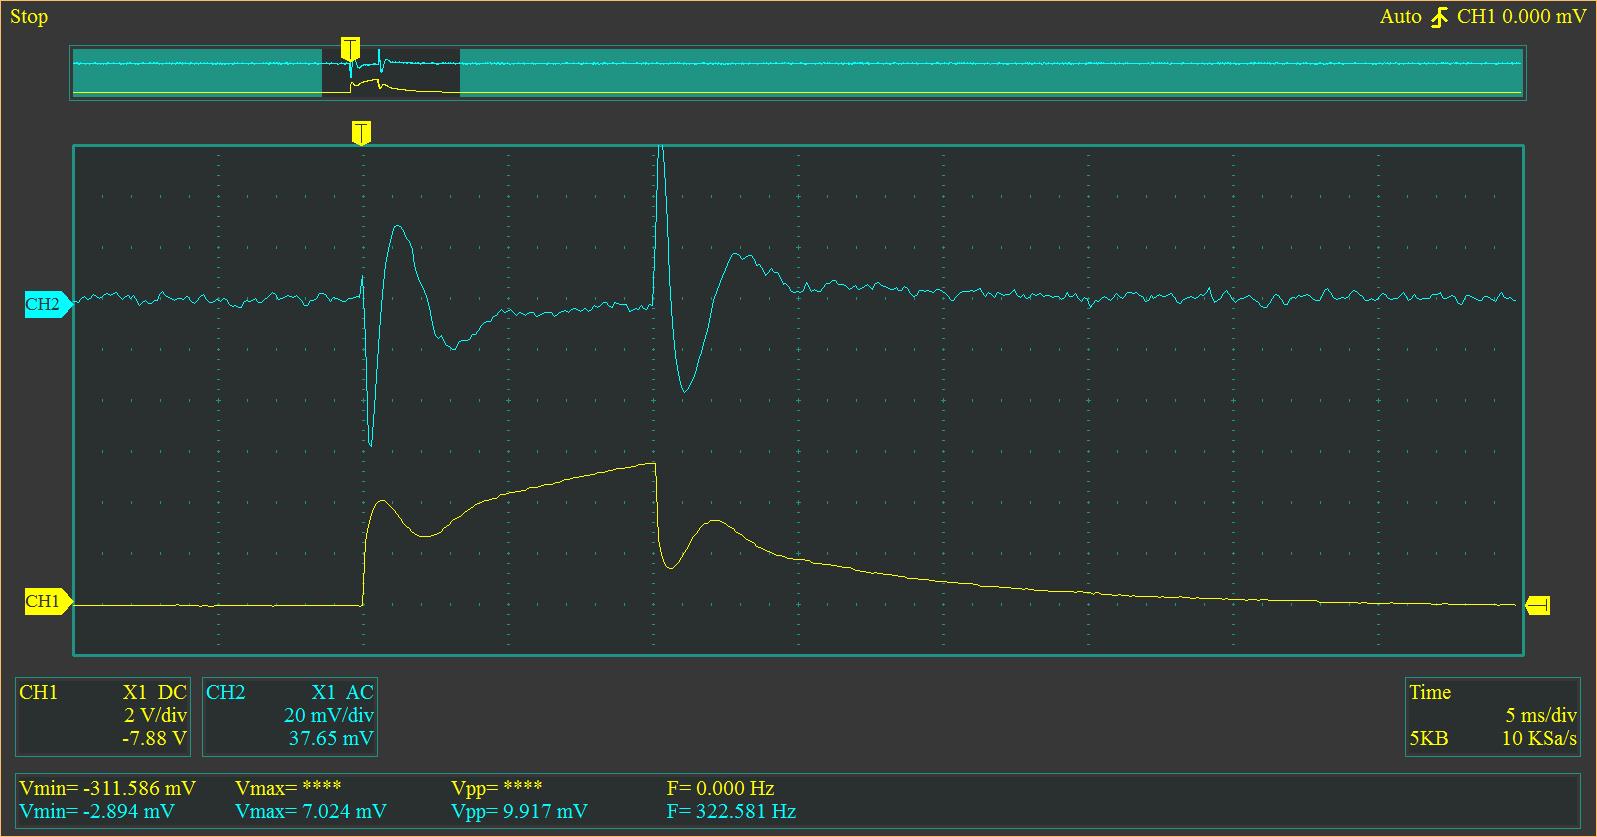
Task: Click the CH2 channel marker on the waveform
Action: (47, 305)
